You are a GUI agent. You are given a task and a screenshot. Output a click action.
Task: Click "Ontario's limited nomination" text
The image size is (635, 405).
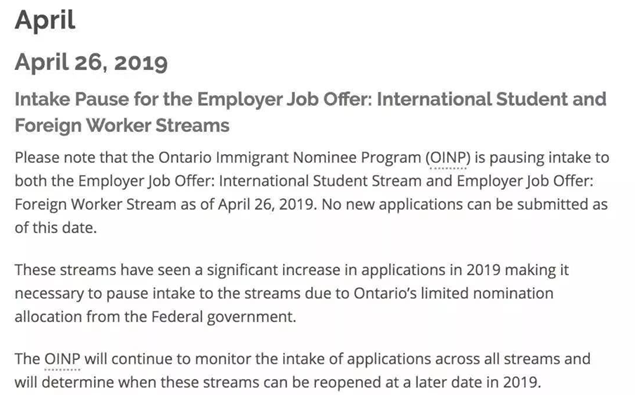pos(454,293)
